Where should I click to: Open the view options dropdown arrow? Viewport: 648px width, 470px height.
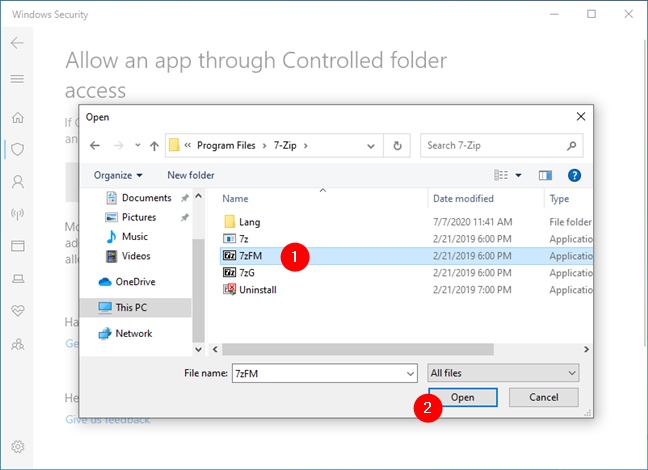(x=518, y=175)
